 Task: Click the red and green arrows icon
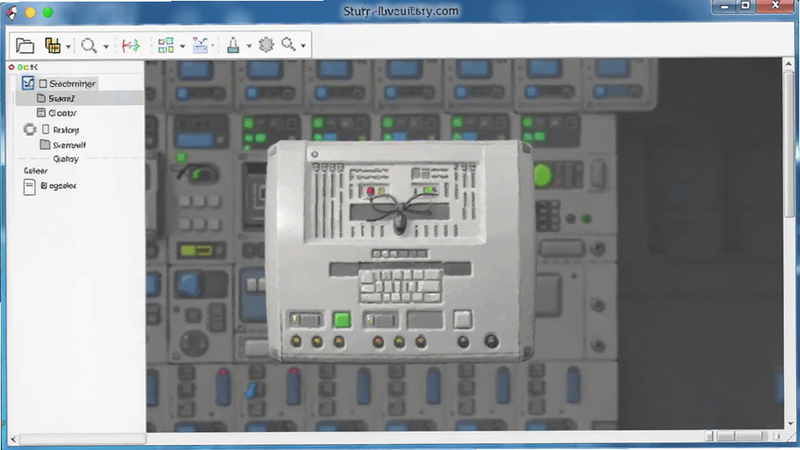[x=131, y=46]
